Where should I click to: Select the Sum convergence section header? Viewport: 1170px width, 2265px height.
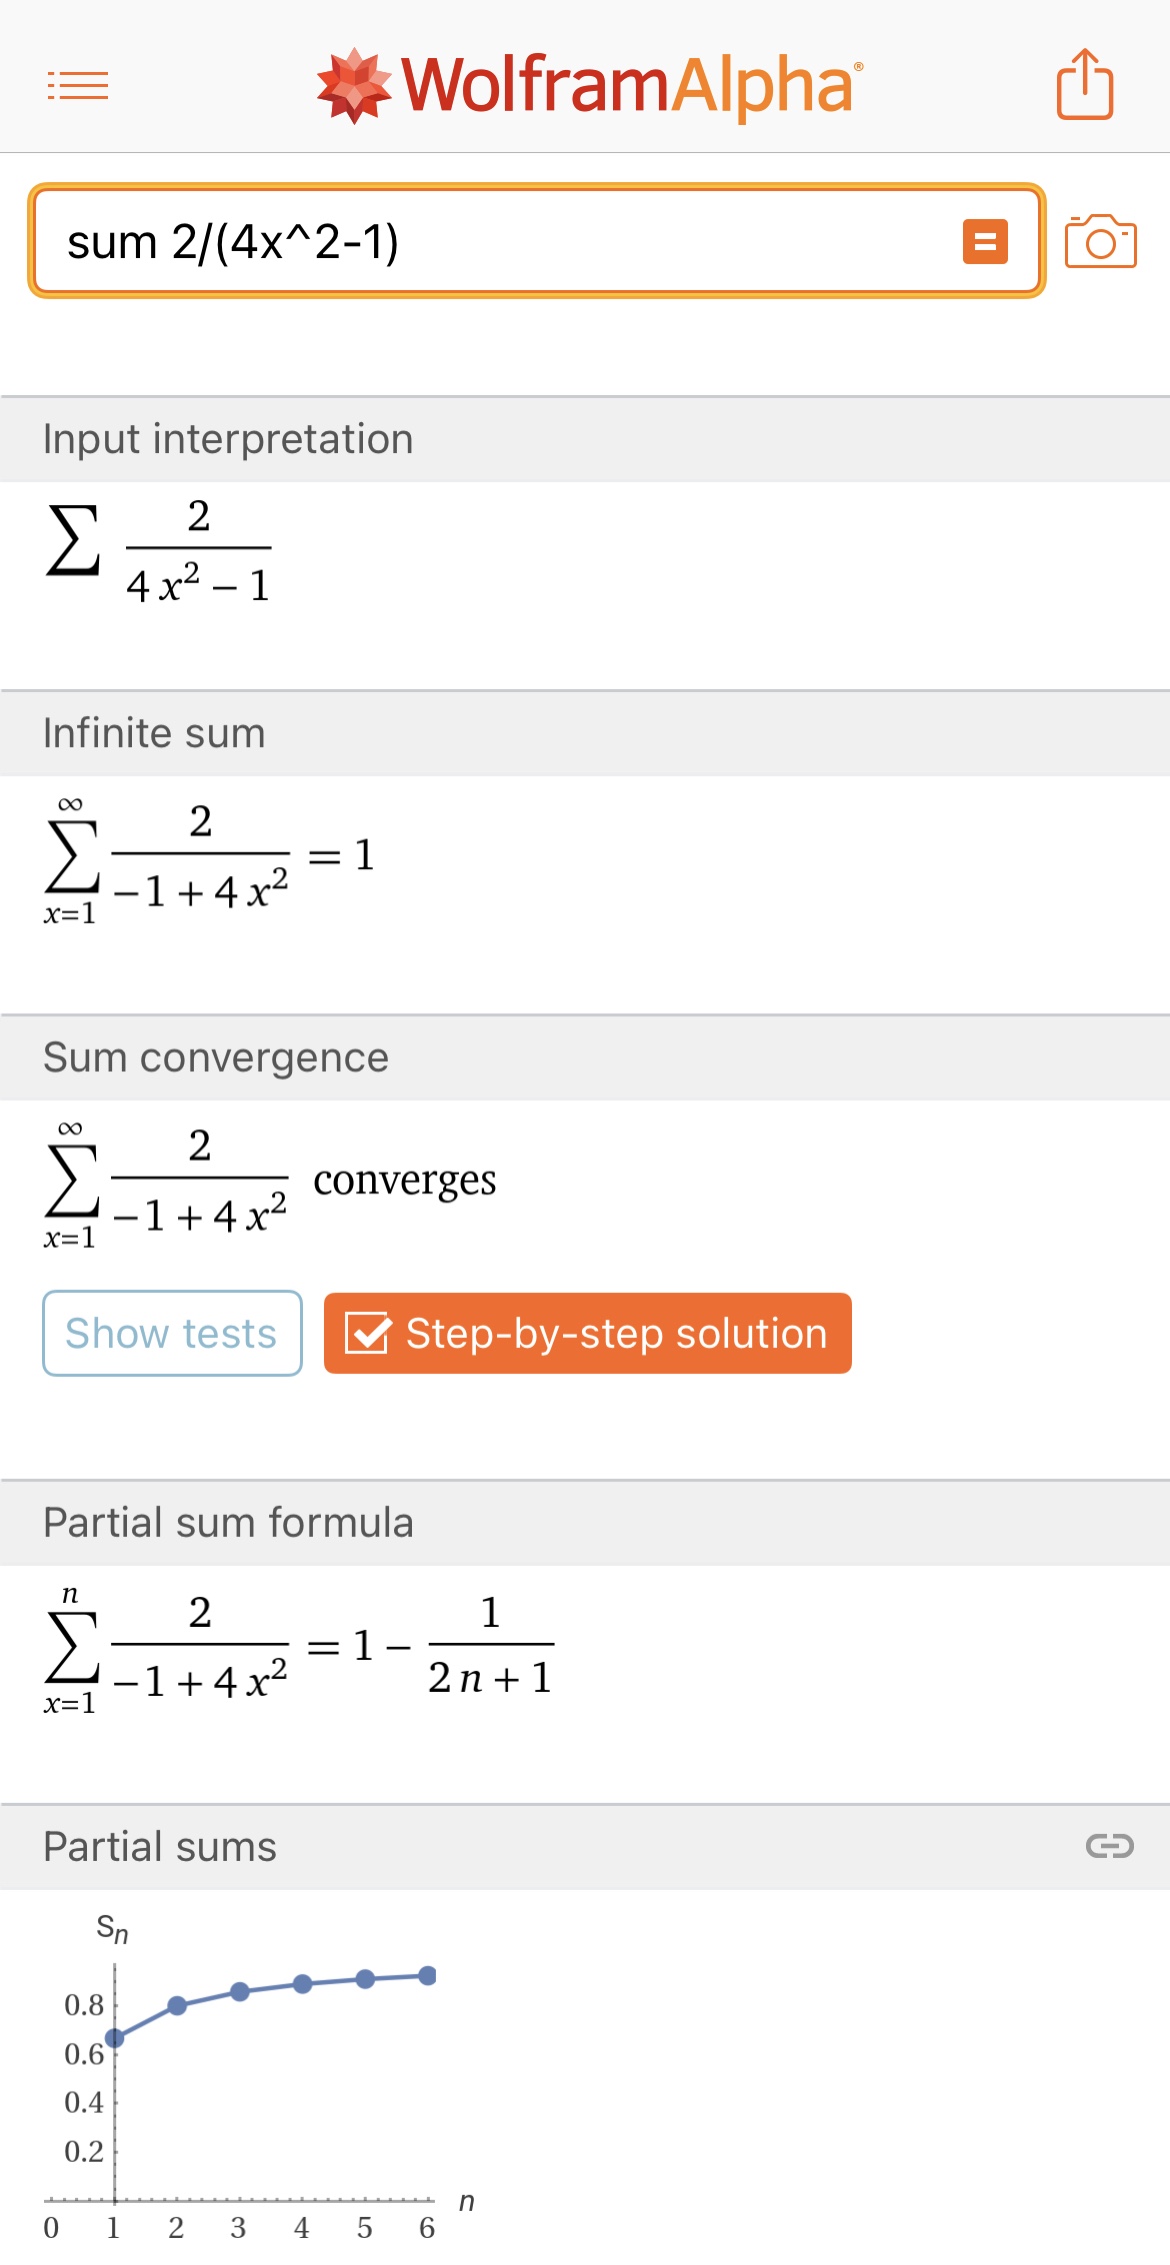point(215,1058)
